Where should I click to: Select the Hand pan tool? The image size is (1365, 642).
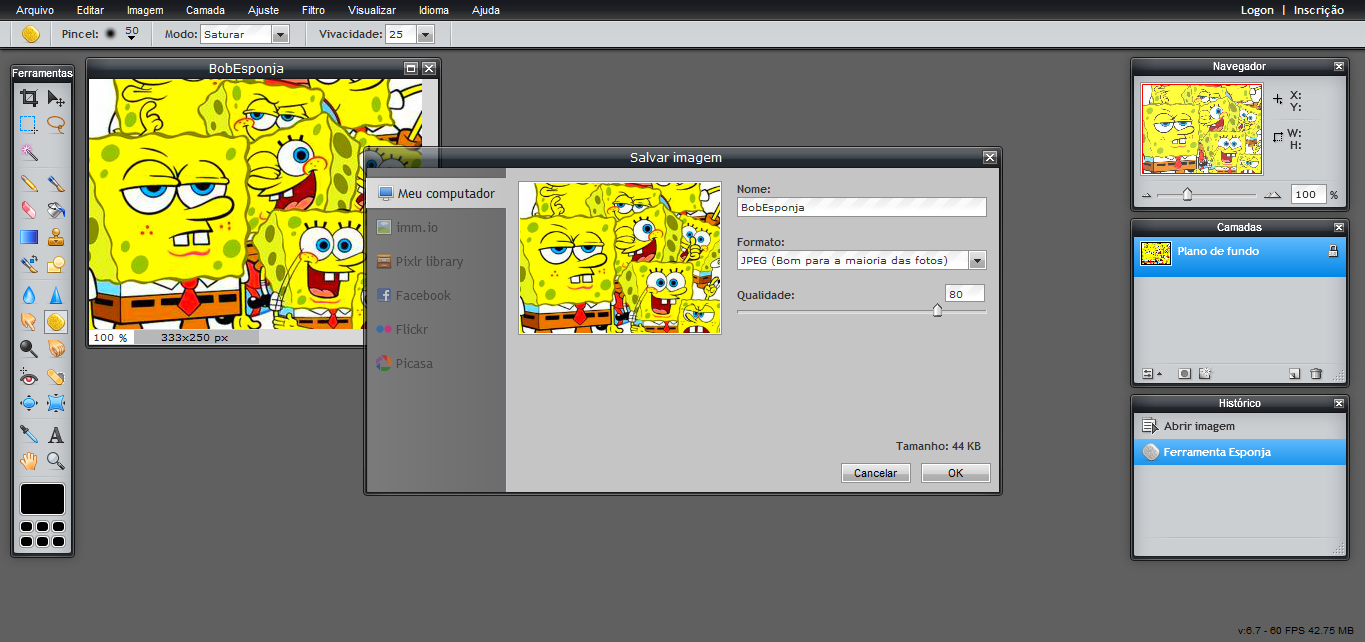29,461
